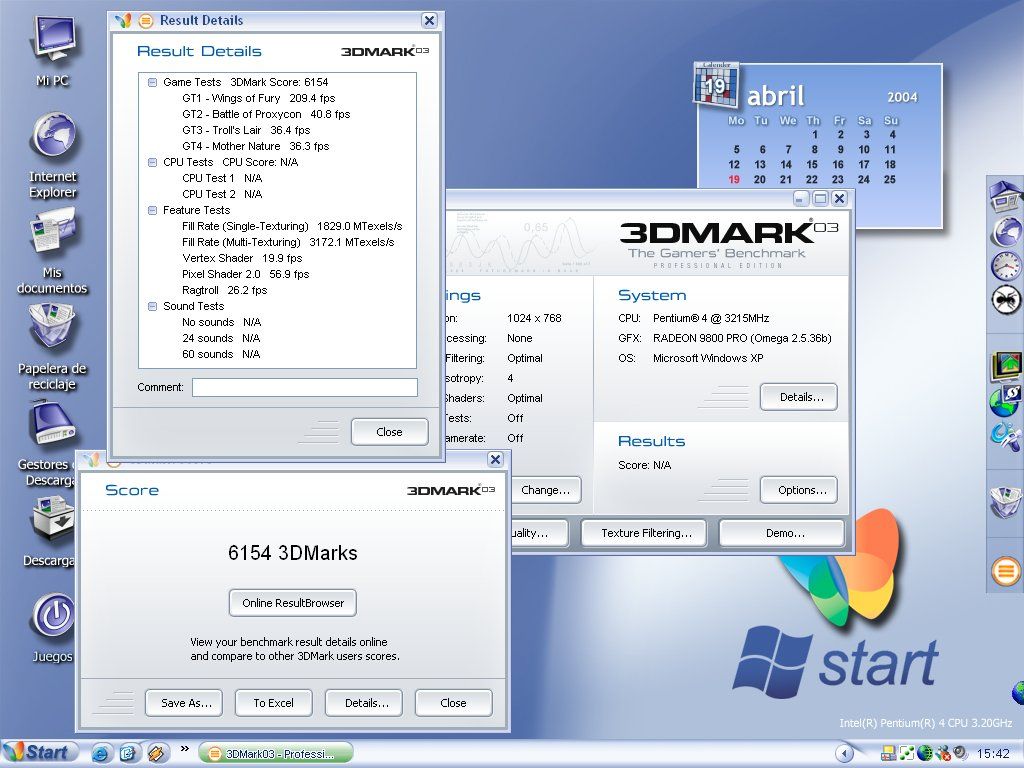Click clock icon in right sidebar dock
1024x768 pixels.
point(1005,266)
